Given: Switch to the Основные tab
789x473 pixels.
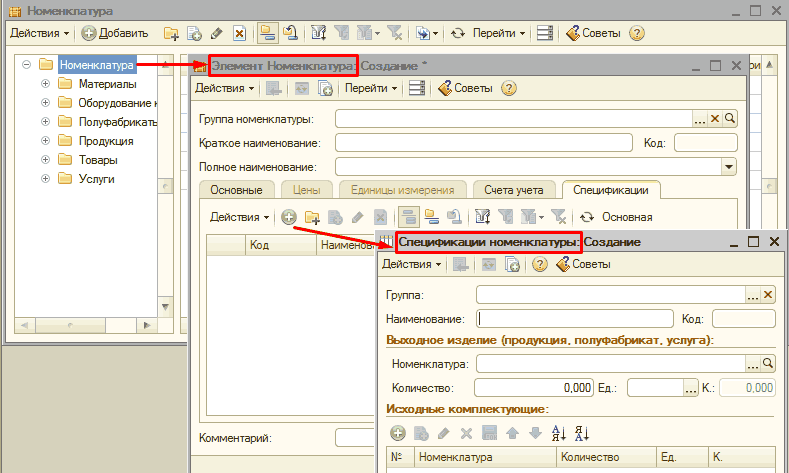Looking at the screenshot, I should click(x=236, y=190).
